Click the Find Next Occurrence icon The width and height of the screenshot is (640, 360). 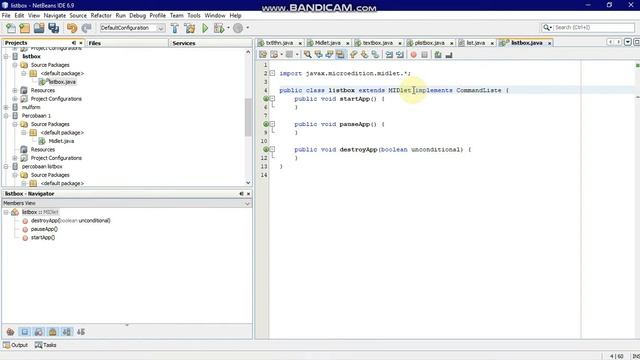tap(329, 54)
